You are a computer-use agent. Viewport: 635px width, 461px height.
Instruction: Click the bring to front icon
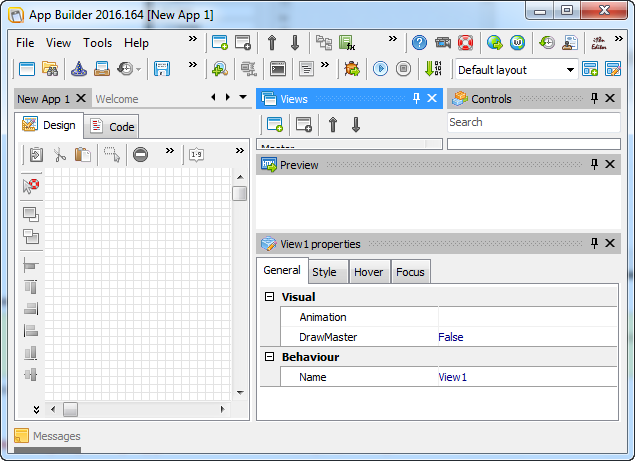point(31,214)
